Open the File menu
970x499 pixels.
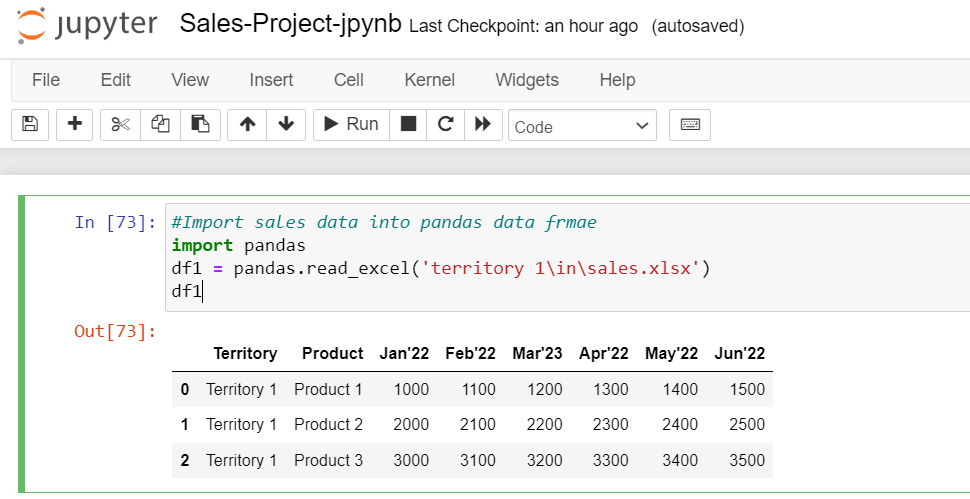coord(46,80)
